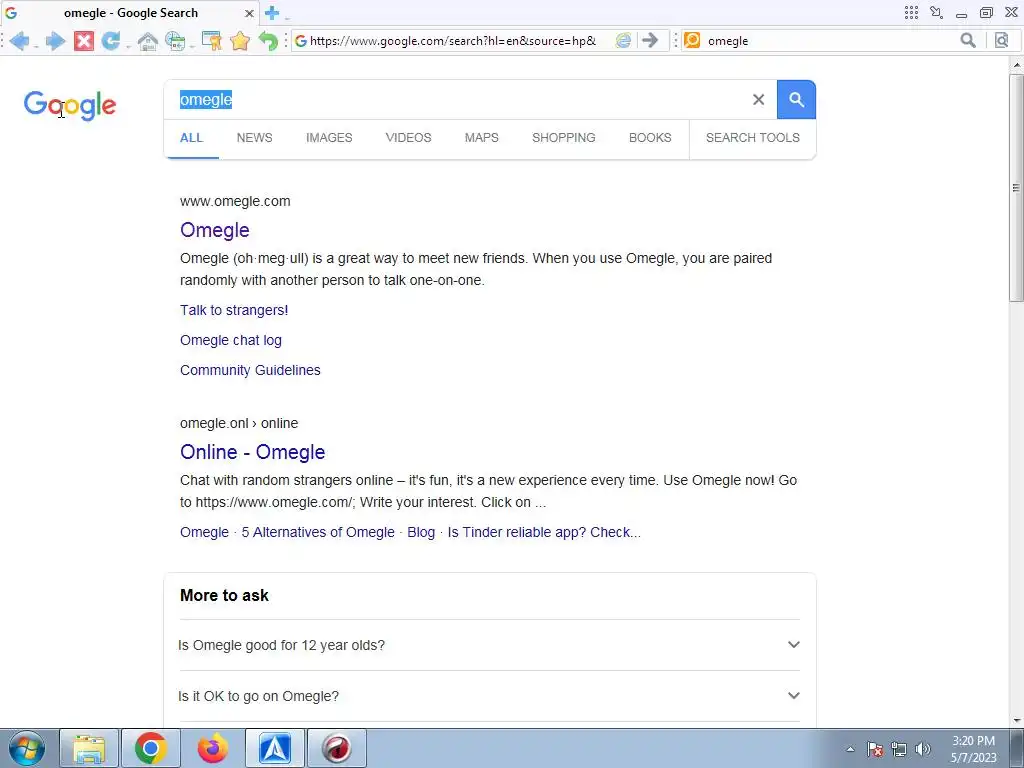This screenshot has height=768, width=1024.
Task: Click the green undo arrow icon
Action: click(x=268, y=41)
